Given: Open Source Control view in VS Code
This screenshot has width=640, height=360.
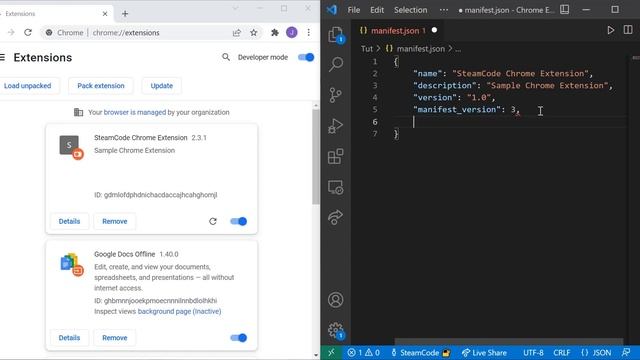Looking at the screenshot, I should pyautogui.click(x=336, y=95).
